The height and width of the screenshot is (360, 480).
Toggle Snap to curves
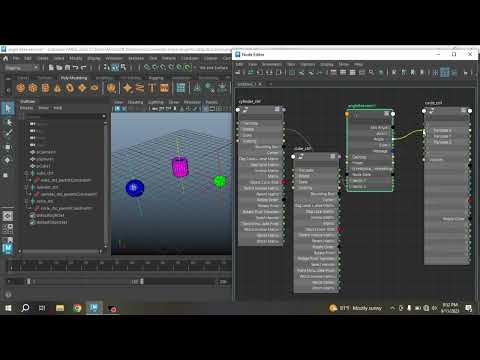[155, 68]
